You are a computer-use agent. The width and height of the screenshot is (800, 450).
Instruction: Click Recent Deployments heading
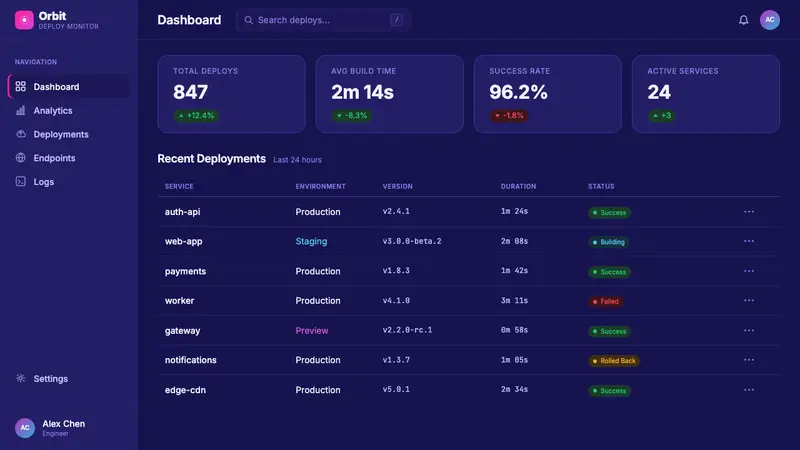(x=211, y=159)
